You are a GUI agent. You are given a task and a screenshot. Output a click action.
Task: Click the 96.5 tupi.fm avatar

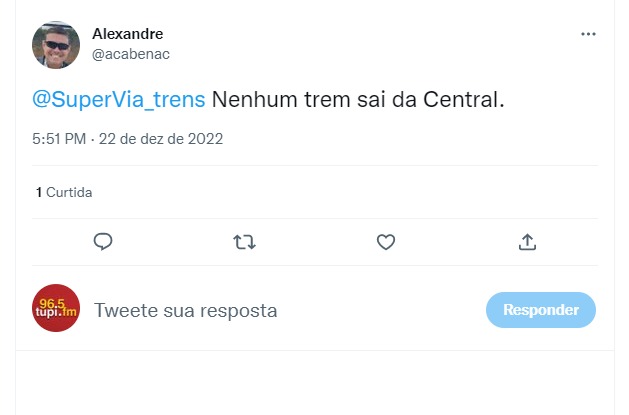pyautogui.click(x=56, y=310)
